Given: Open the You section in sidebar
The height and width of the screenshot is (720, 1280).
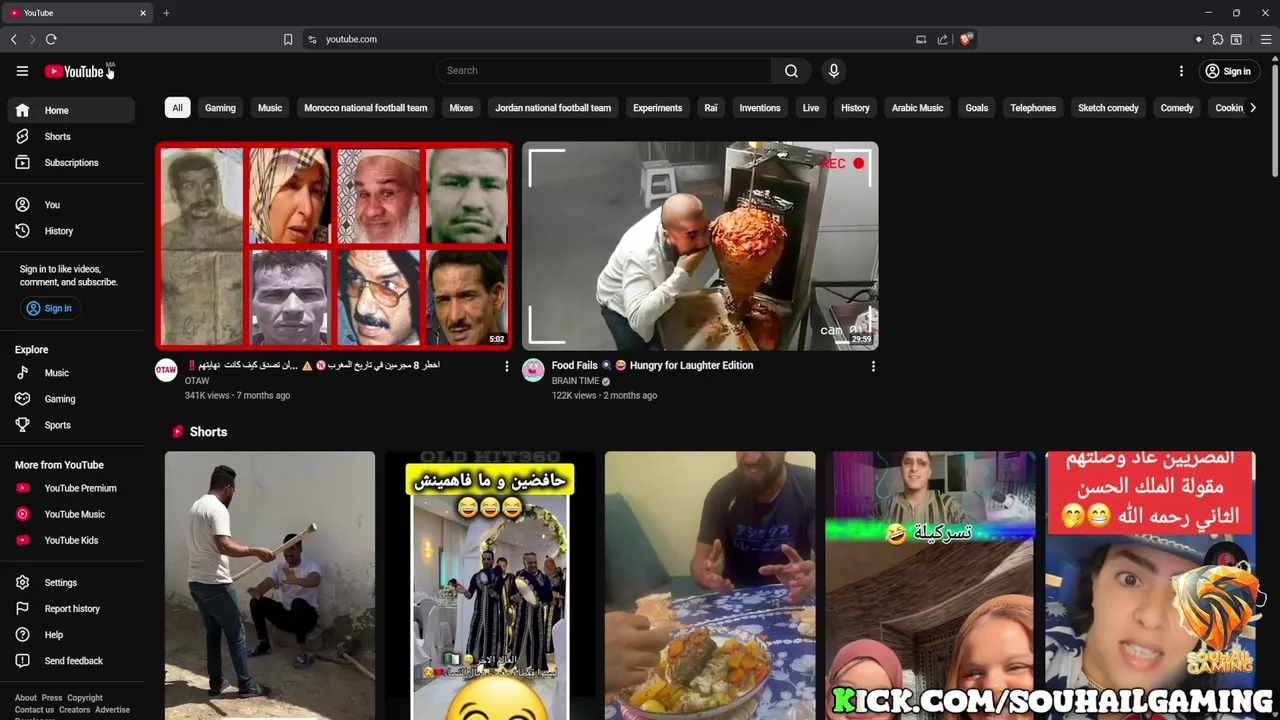Looking at the screenshot, I should pyautogui.click(x=70, y=205).
